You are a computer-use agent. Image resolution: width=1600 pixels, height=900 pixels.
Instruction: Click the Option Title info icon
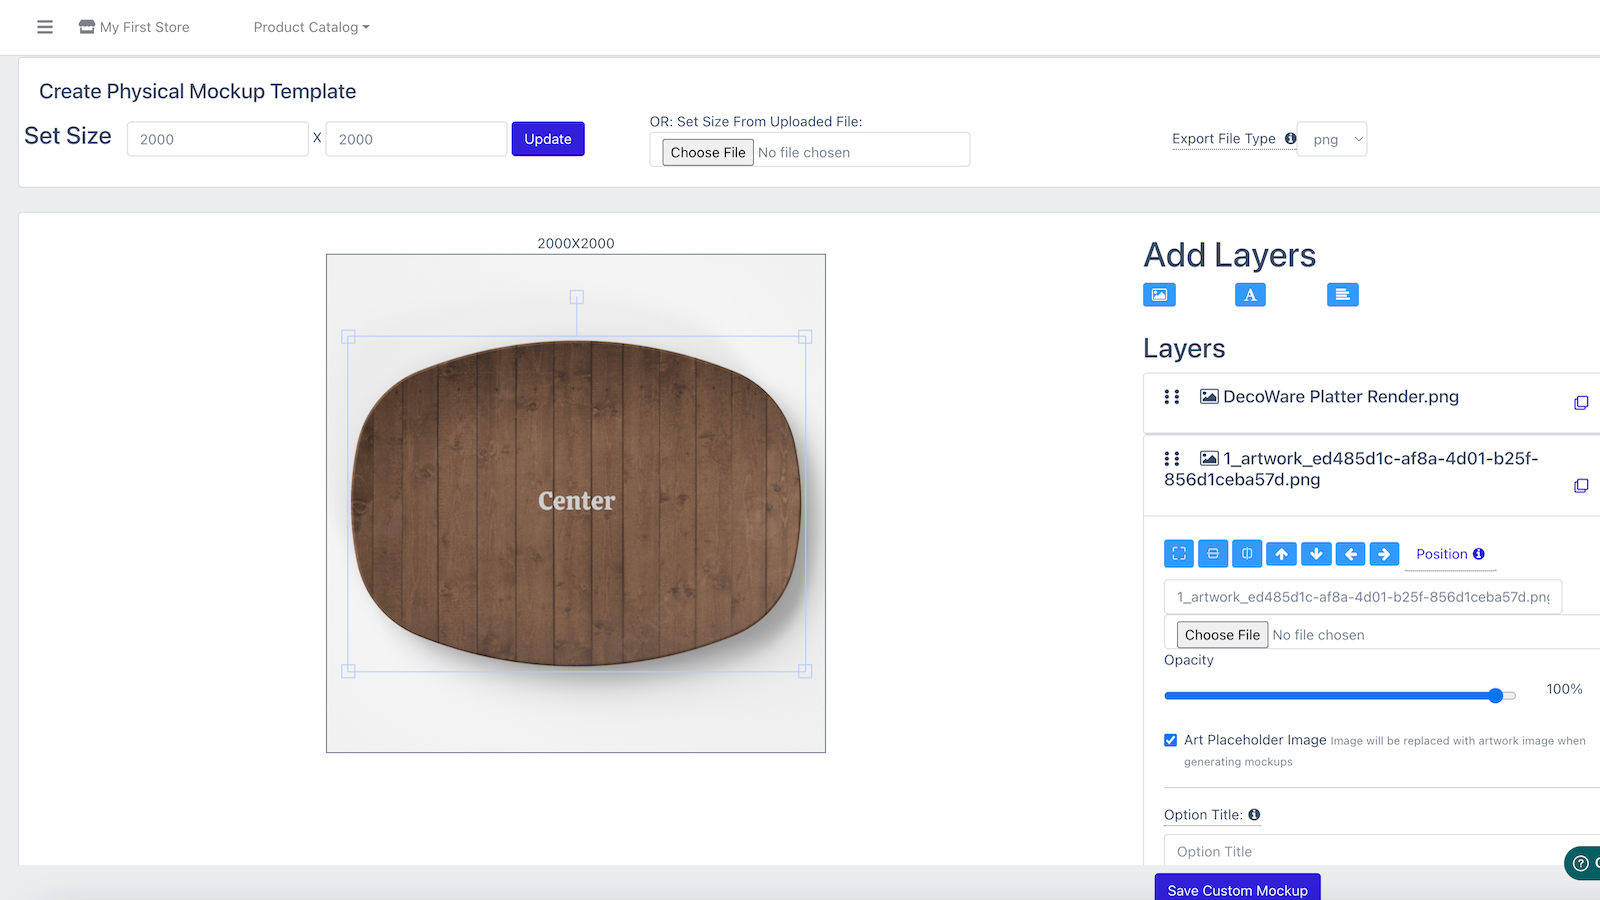(1255, 814)
